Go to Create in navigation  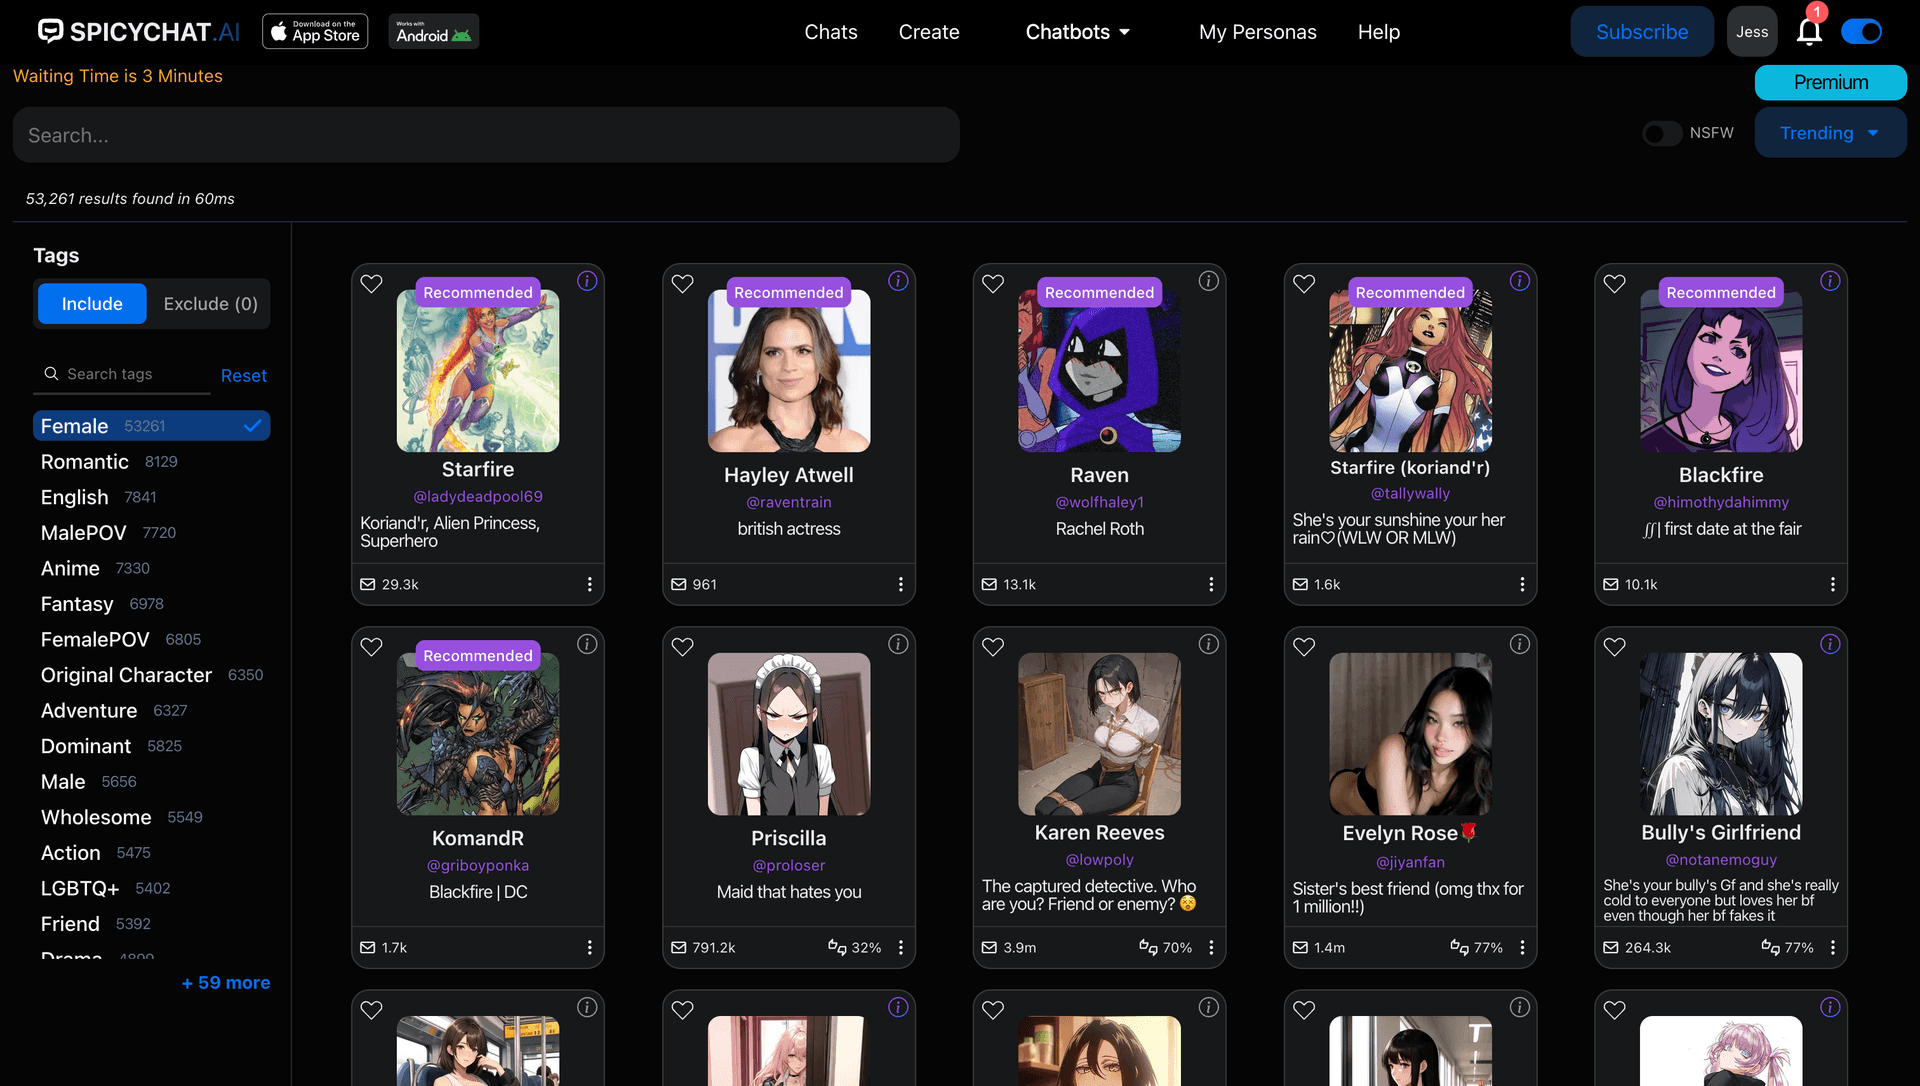[x=928, y=32]
